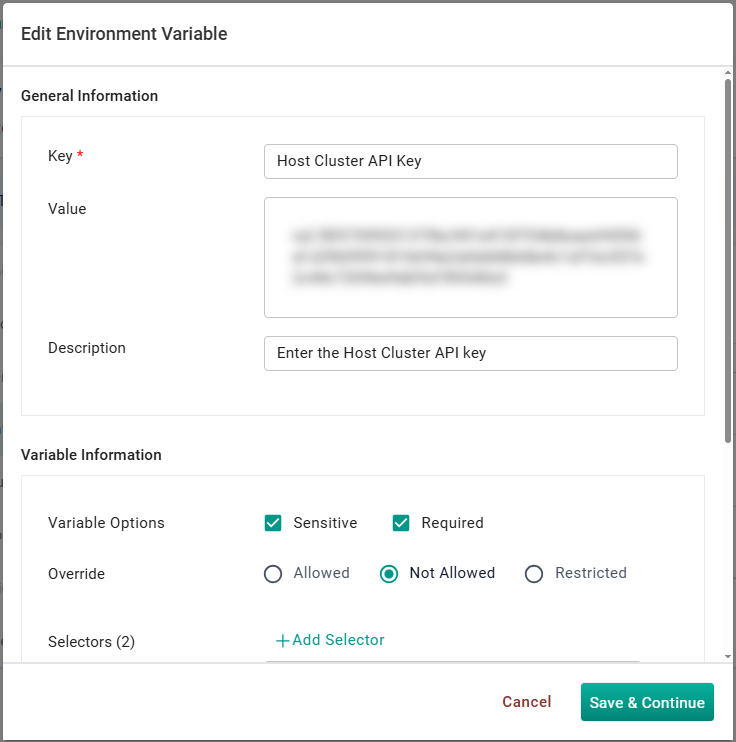Select the Allowed override radio button
The image size is (736, 742).
coord(273,574)
